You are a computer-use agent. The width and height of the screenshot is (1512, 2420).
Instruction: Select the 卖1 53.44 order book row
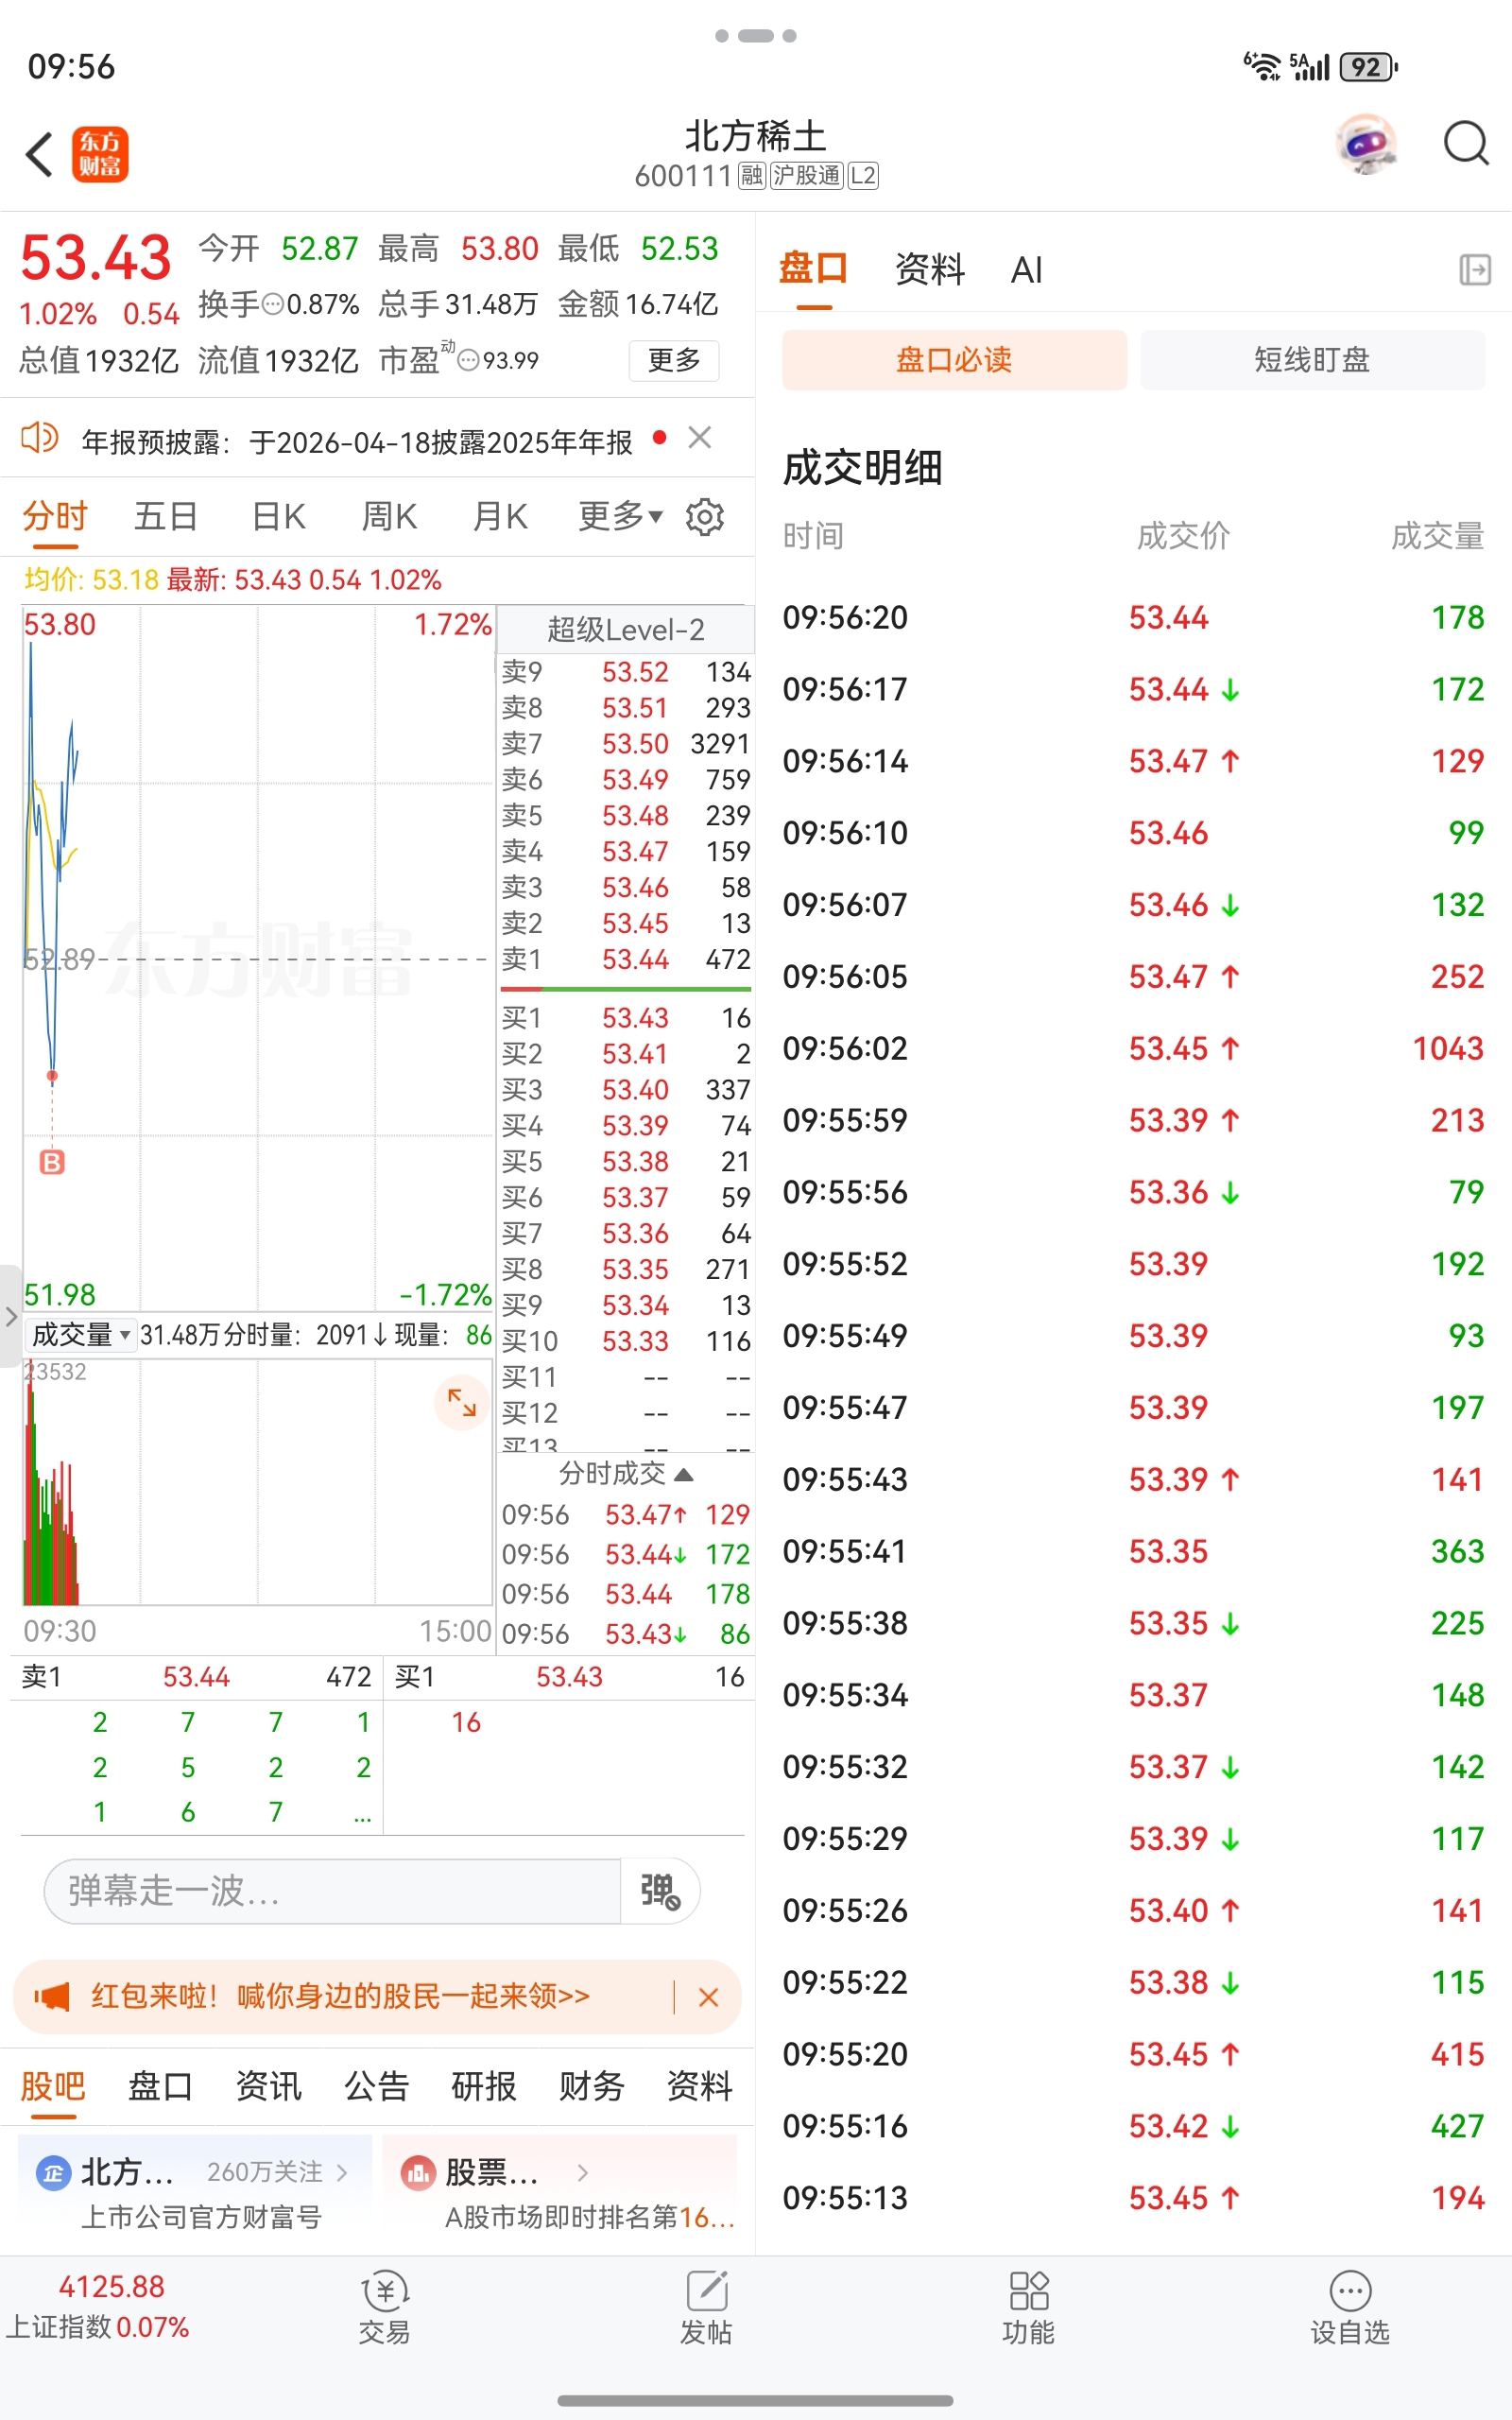[x=626, y=960]
